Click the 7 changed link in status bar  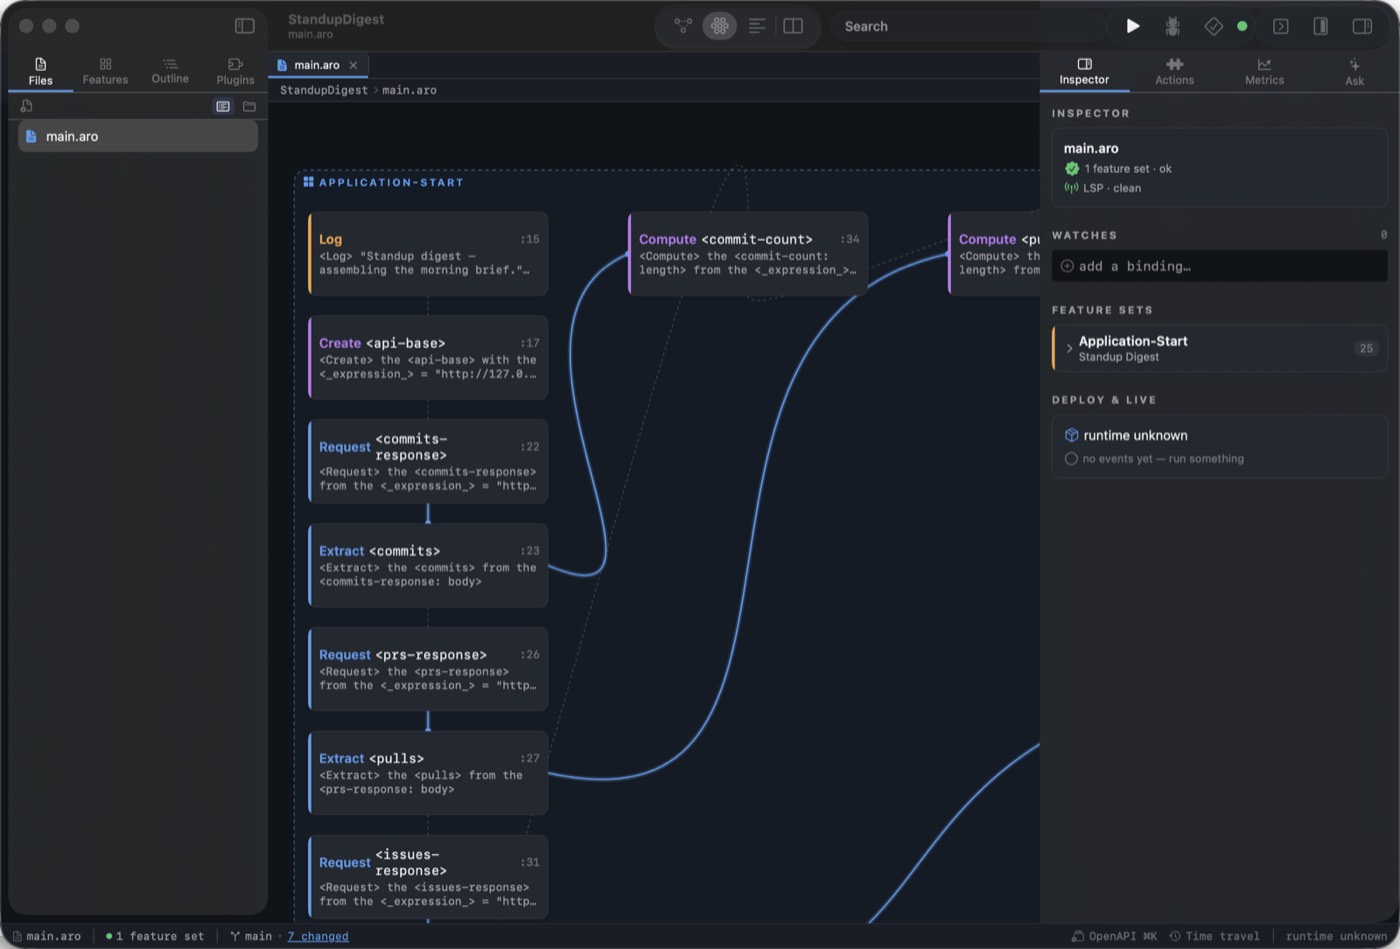point(318,937)
